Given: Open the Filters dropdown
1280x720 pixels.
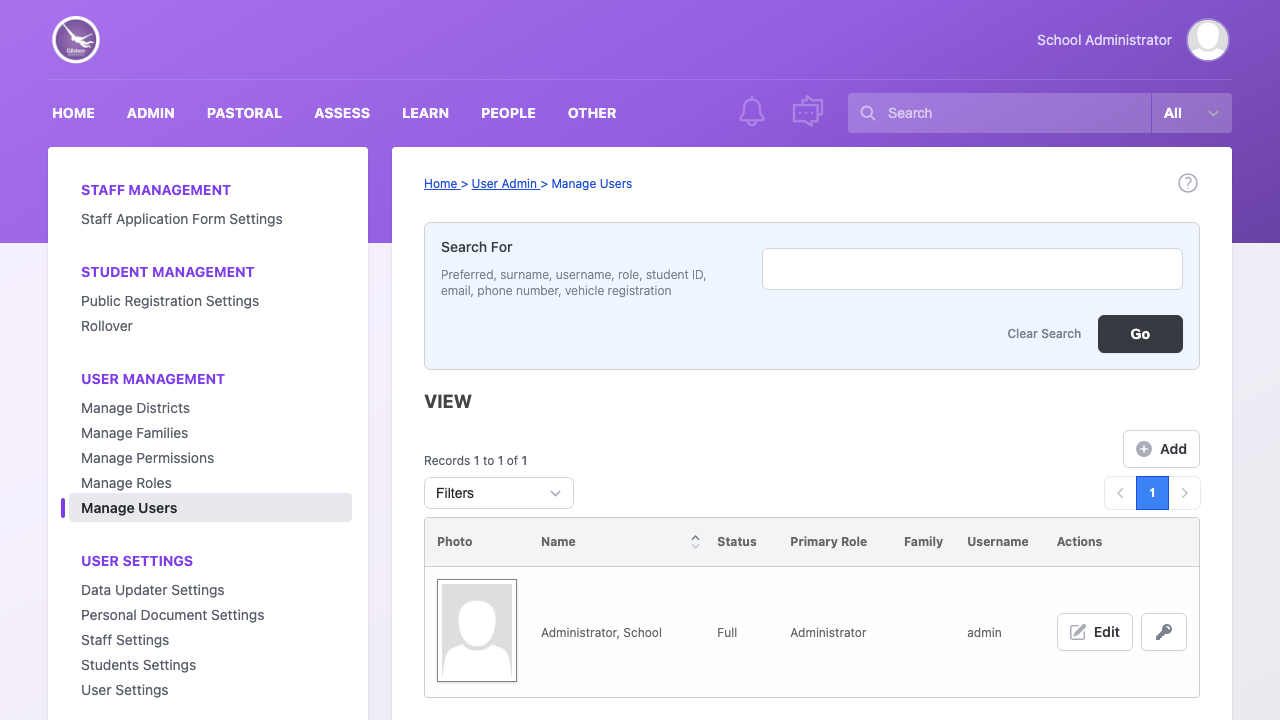Looking at the screenshot, I should tap(499, 493).
